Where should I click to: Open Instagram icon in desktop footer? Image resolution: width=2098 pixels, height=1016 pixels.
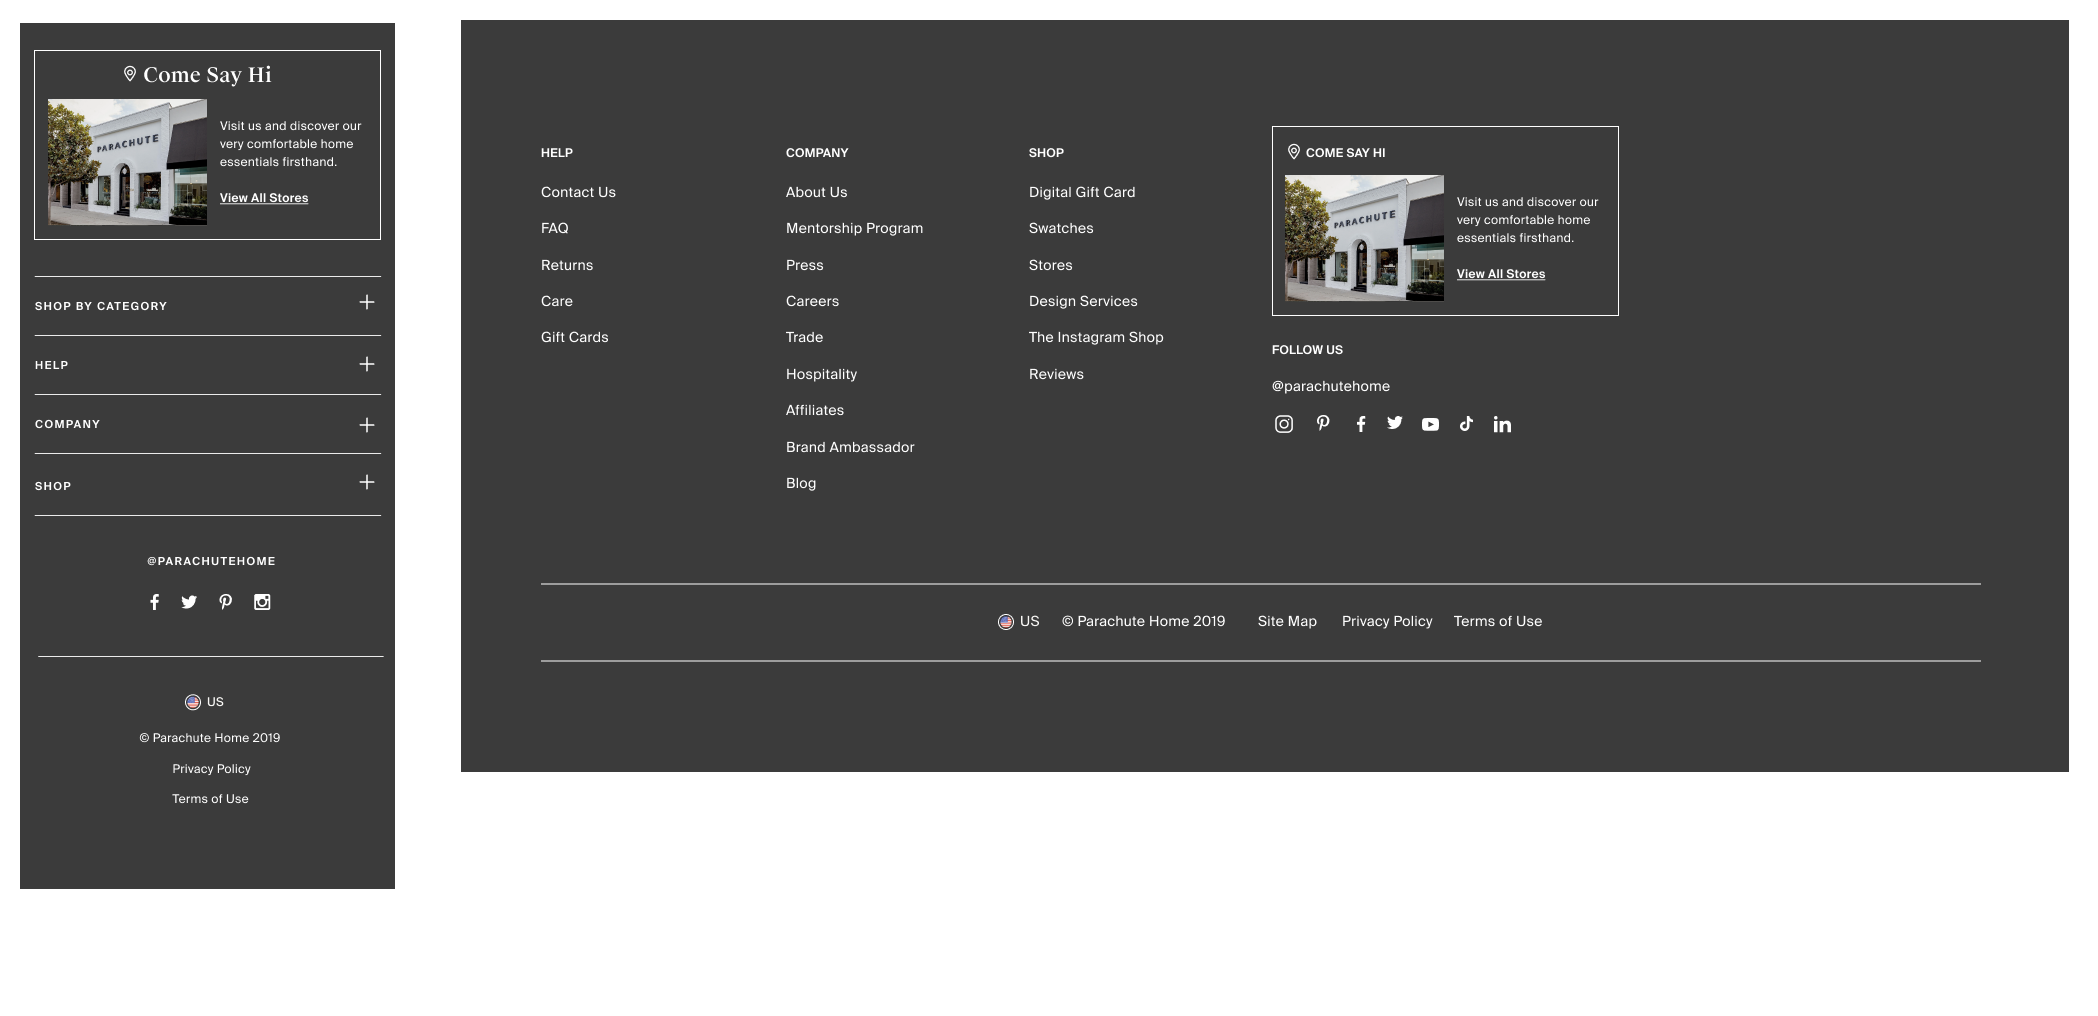click(1284, 424)
